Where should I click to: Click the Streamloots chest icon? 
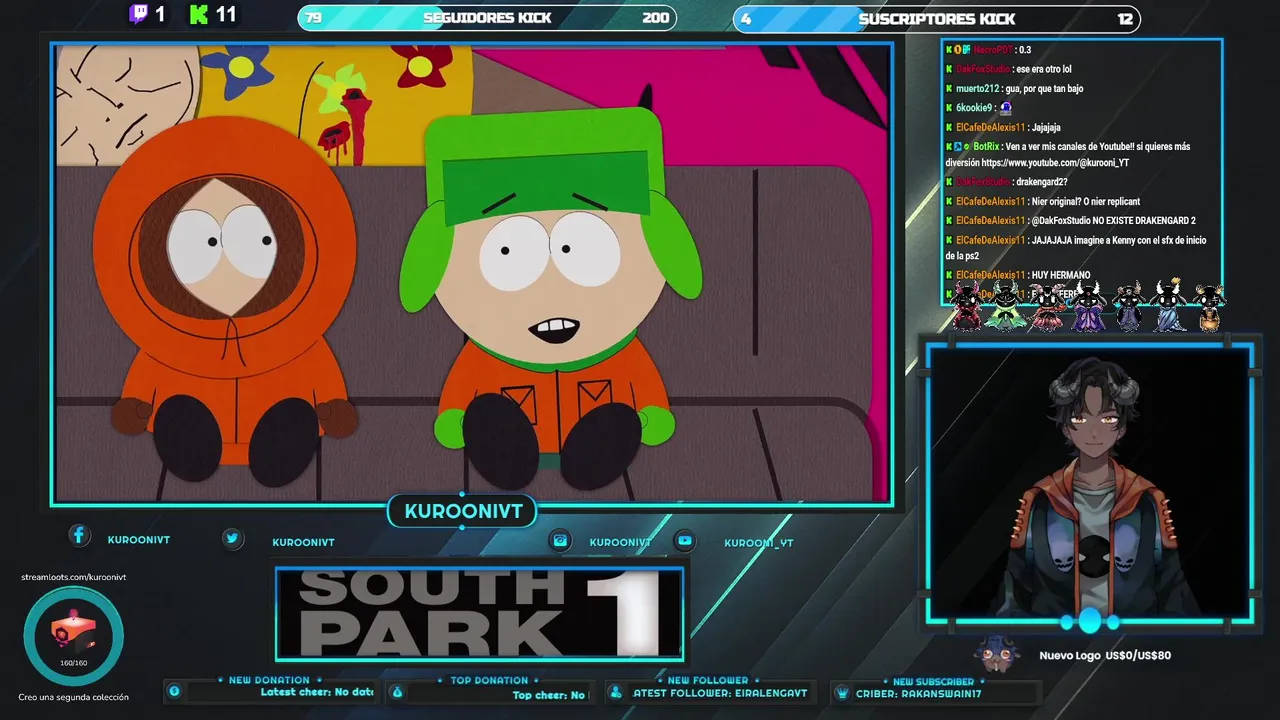tap(74, 634)
